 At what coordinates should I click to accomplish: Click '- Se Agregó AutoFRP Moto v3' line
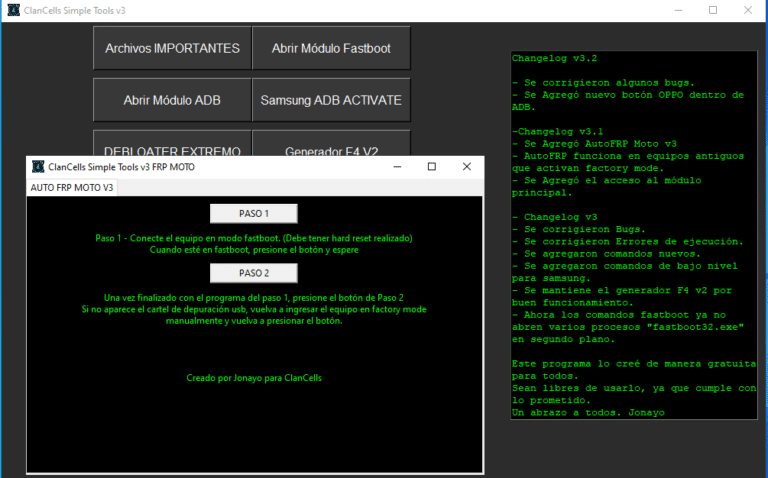[x=594, y=143]
